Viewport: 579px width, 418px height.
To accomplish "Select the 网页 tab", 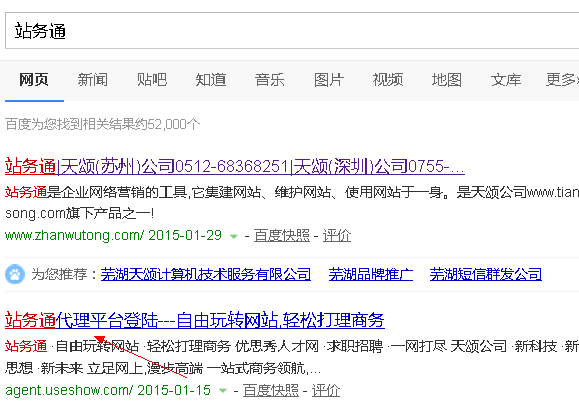I will pos(34,80).
